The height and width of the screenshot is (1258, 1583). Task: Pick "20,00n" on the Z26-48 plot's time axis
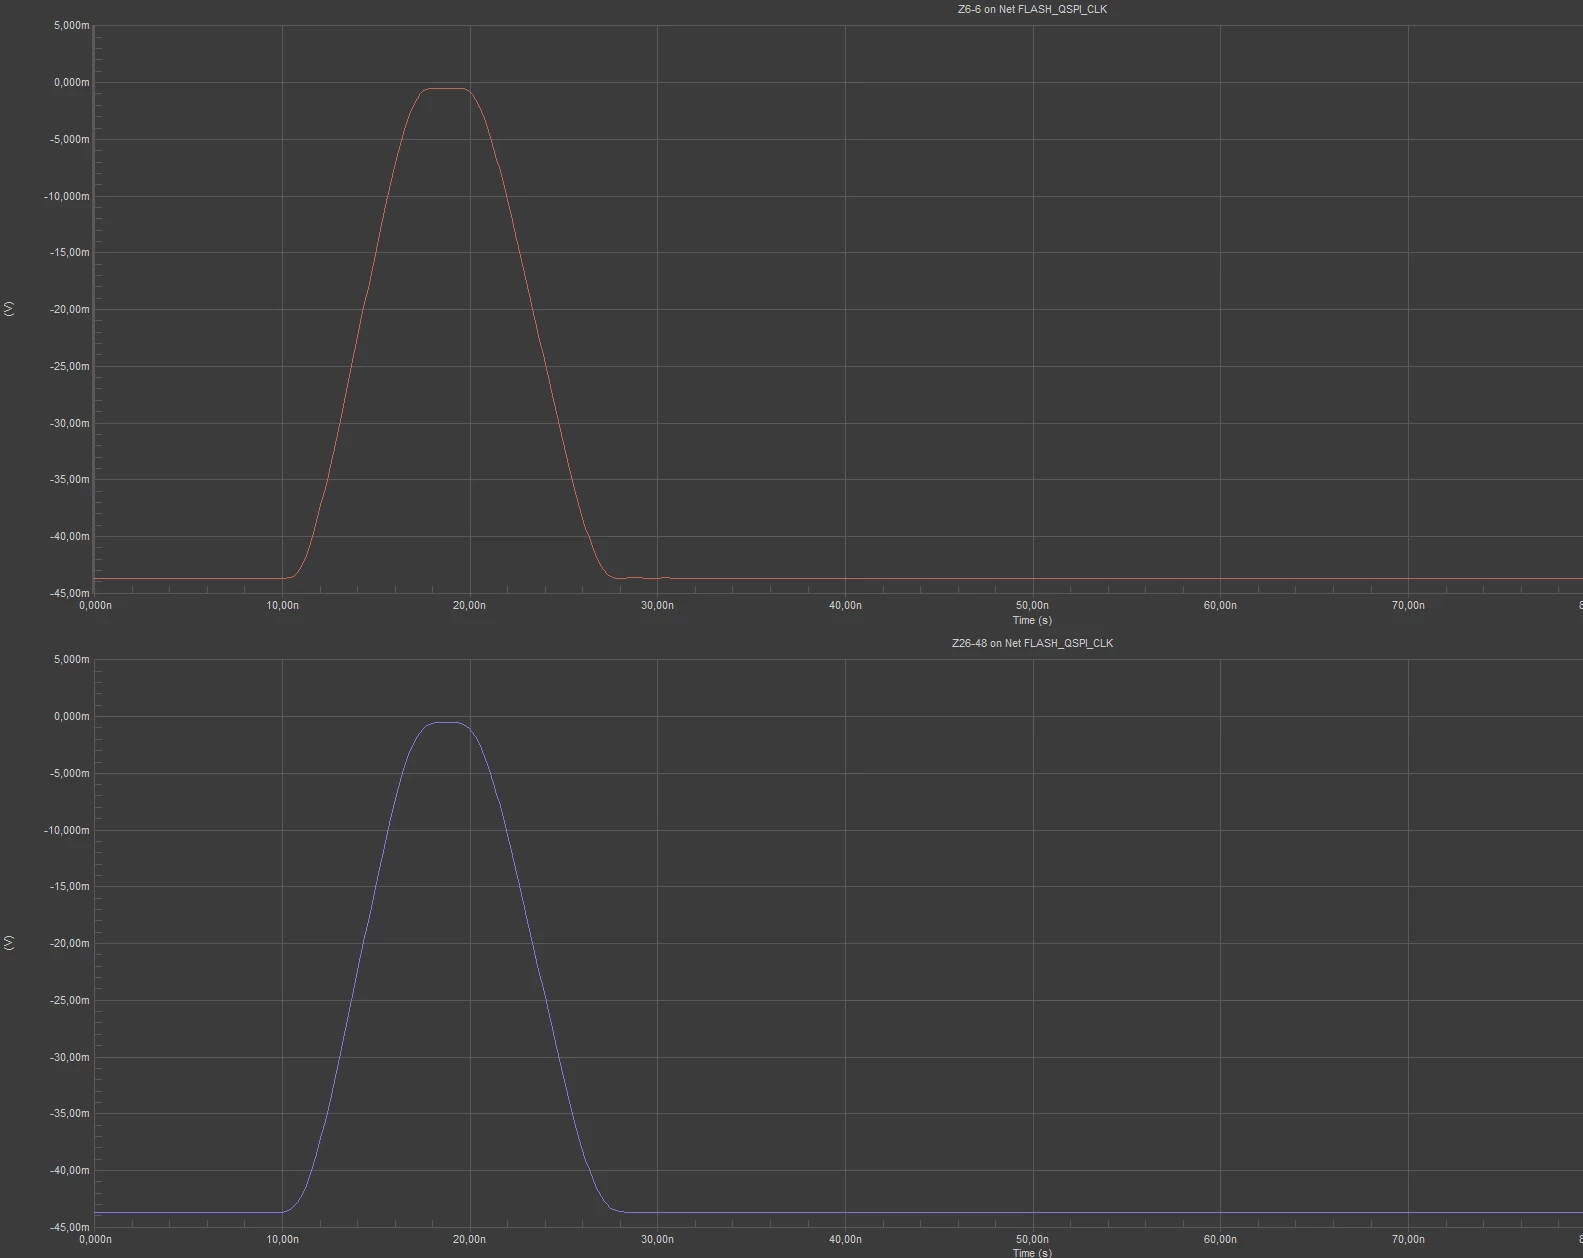(x=469, y=1239)
